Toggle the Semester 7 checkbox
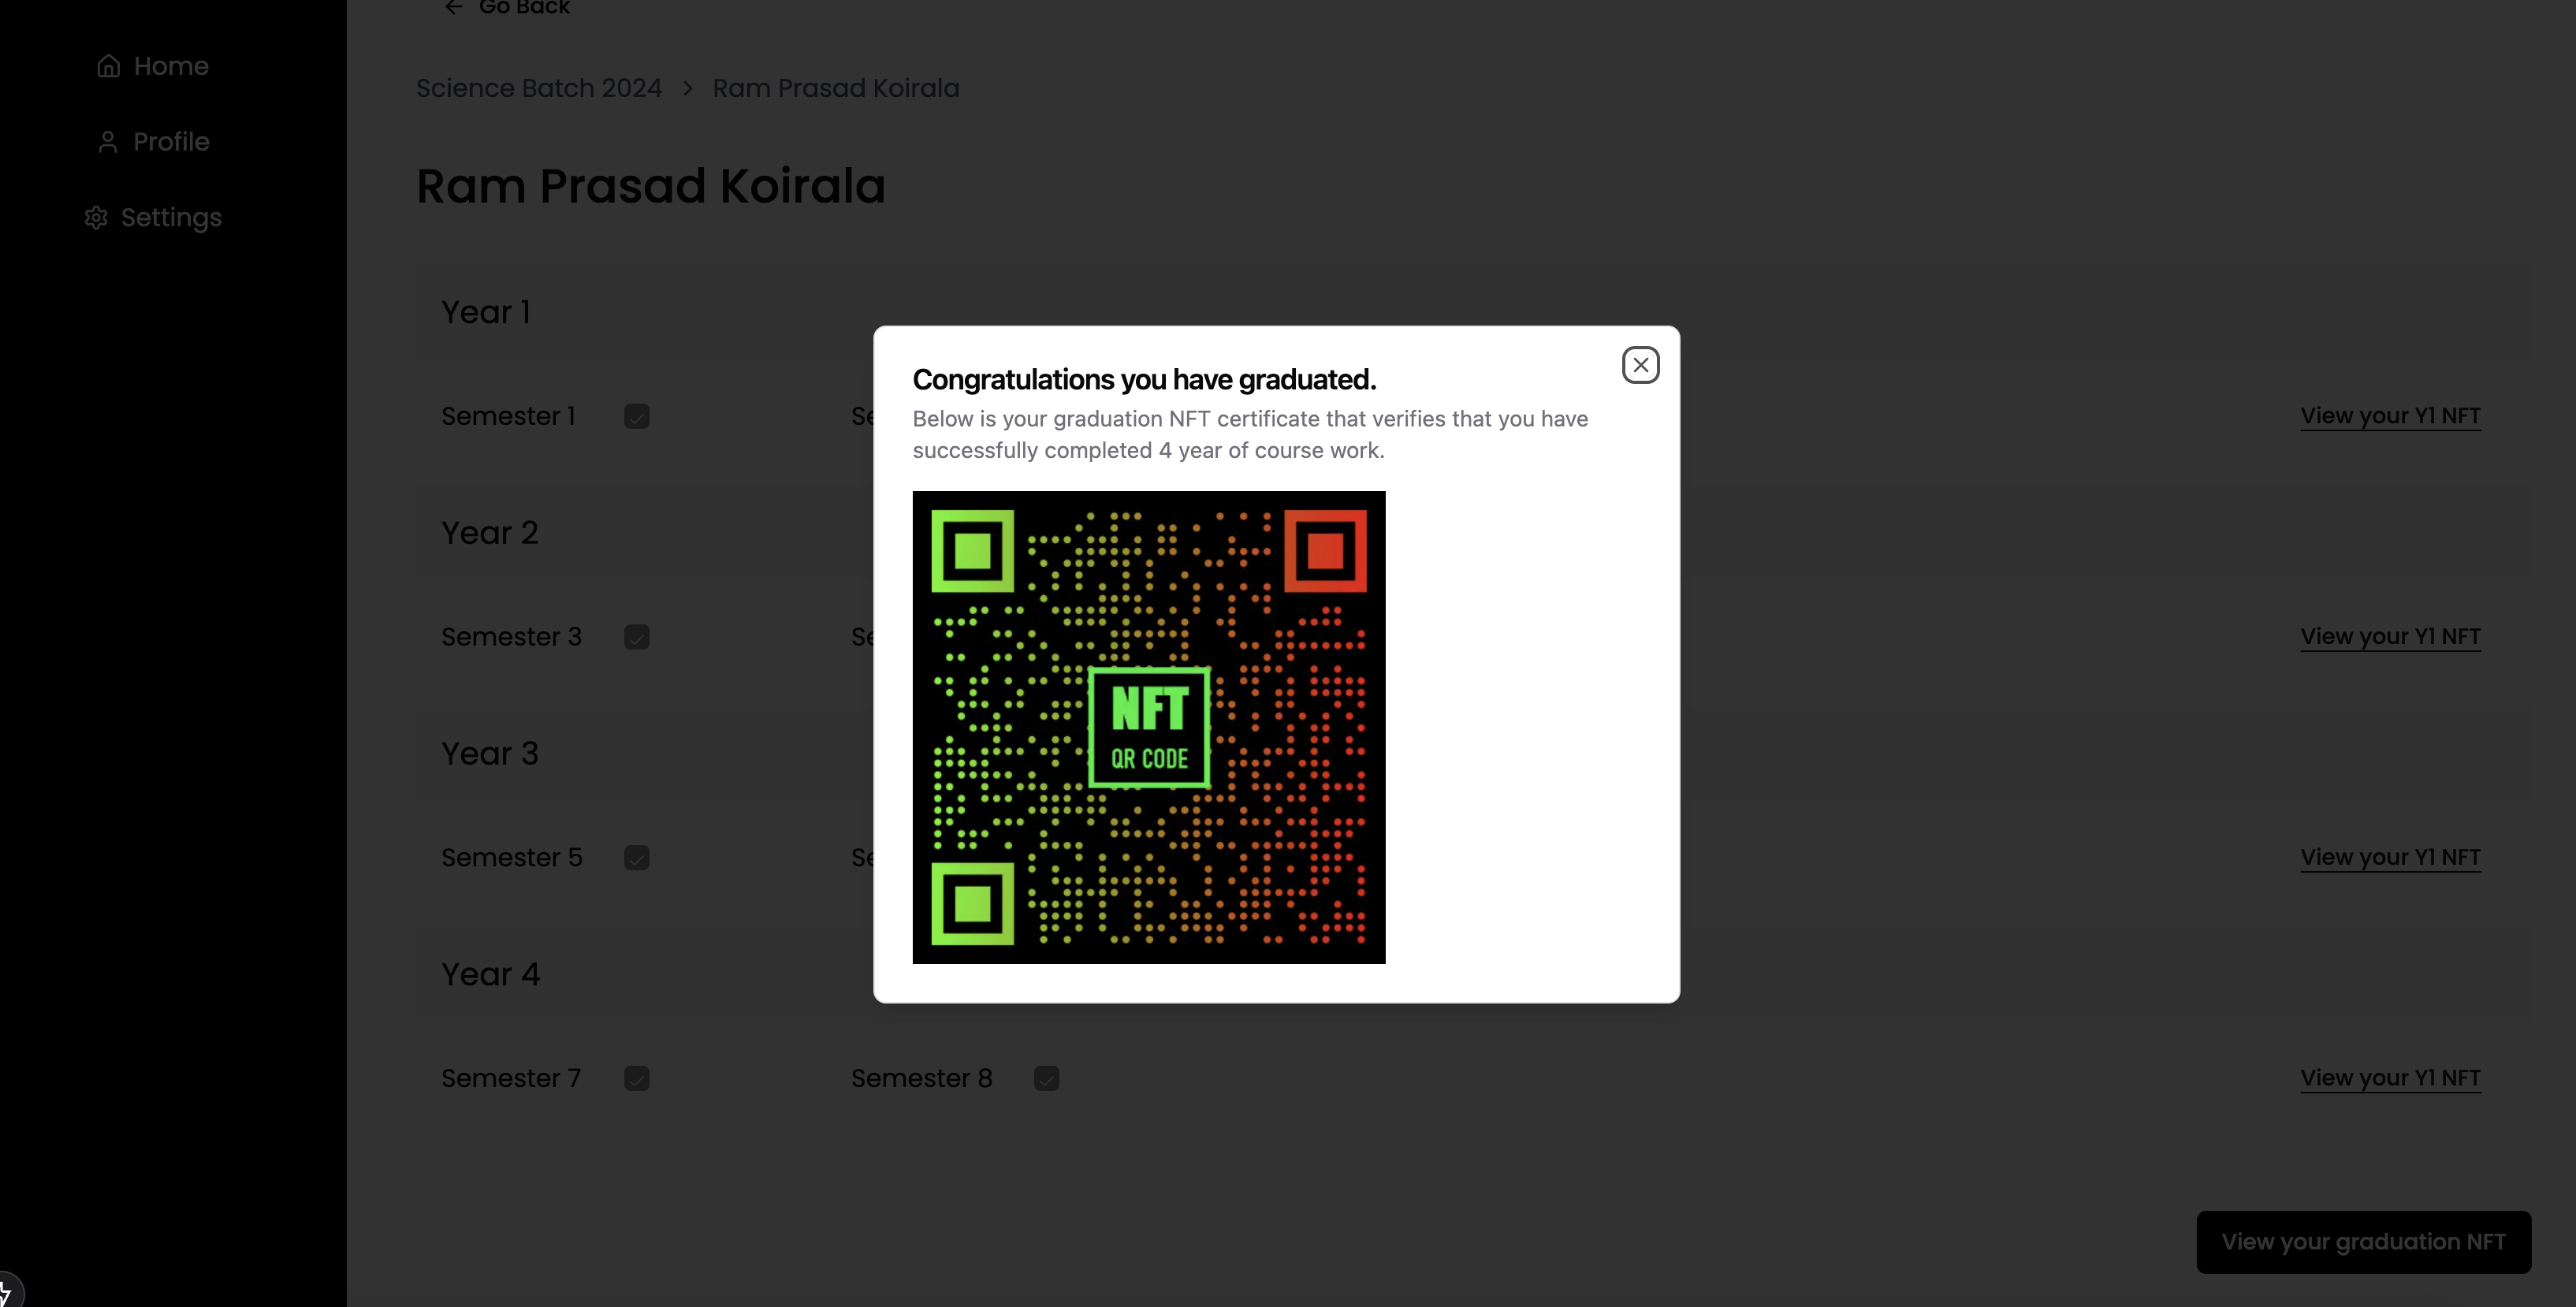 point(637,1079)
